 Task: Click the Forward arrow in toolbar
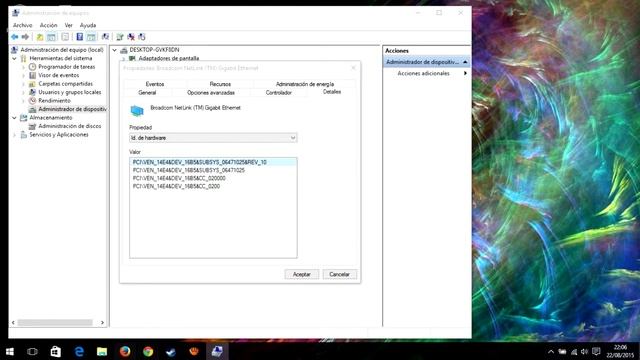pyautogui.click(x=25, y=37)
